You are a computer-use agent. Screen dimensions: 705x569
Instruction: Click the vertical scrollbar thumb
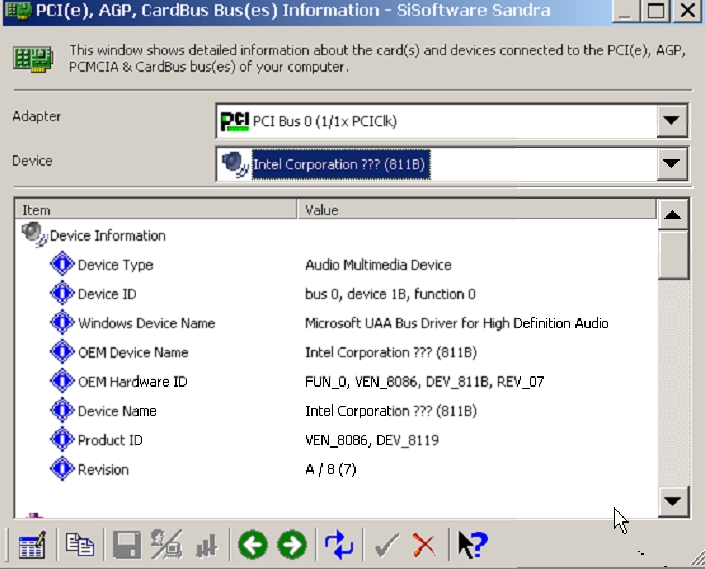(673, 255)
